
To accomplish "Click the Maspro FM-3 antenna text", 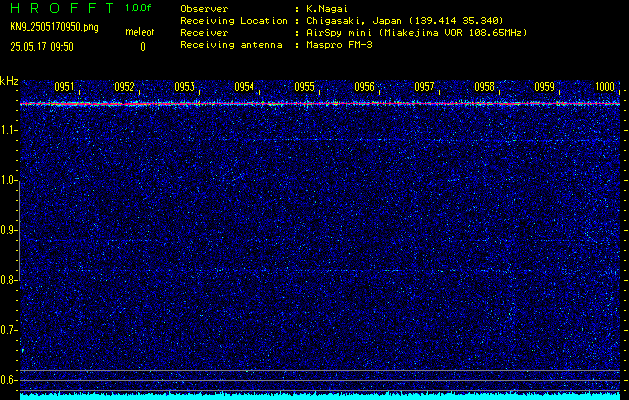I will [339, 45].
